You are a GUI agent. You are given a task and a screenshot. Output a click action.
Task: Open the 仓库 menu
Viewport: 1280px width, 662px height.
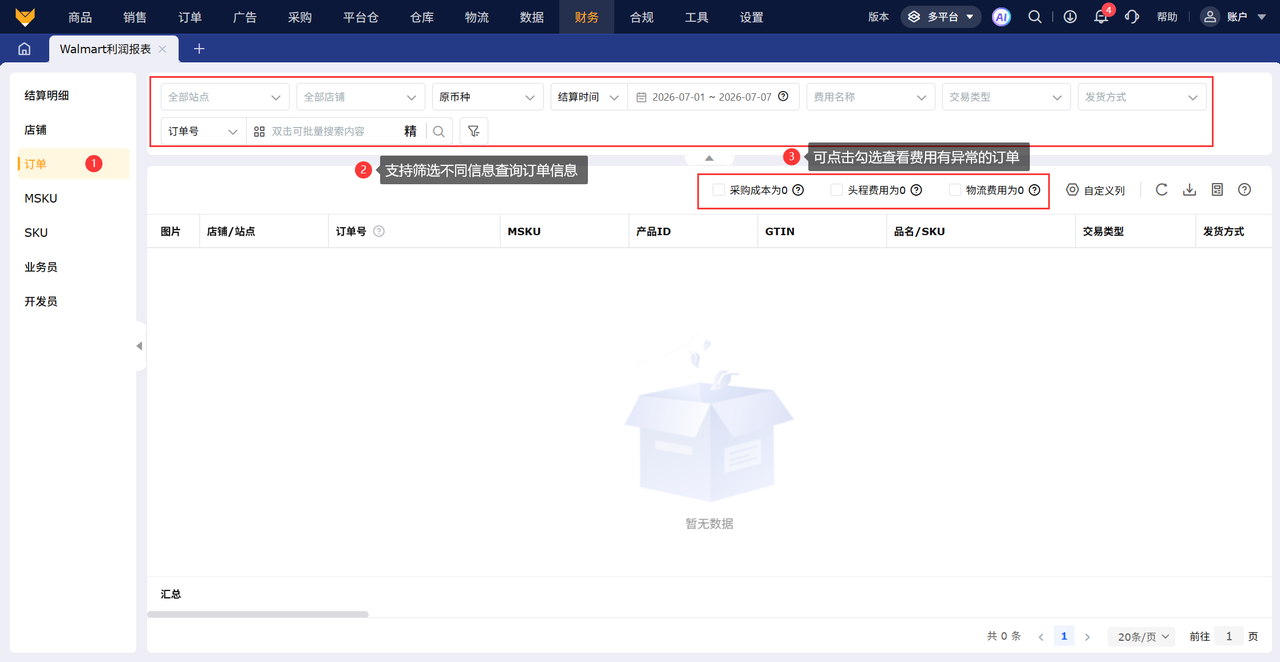coord(422,17)
